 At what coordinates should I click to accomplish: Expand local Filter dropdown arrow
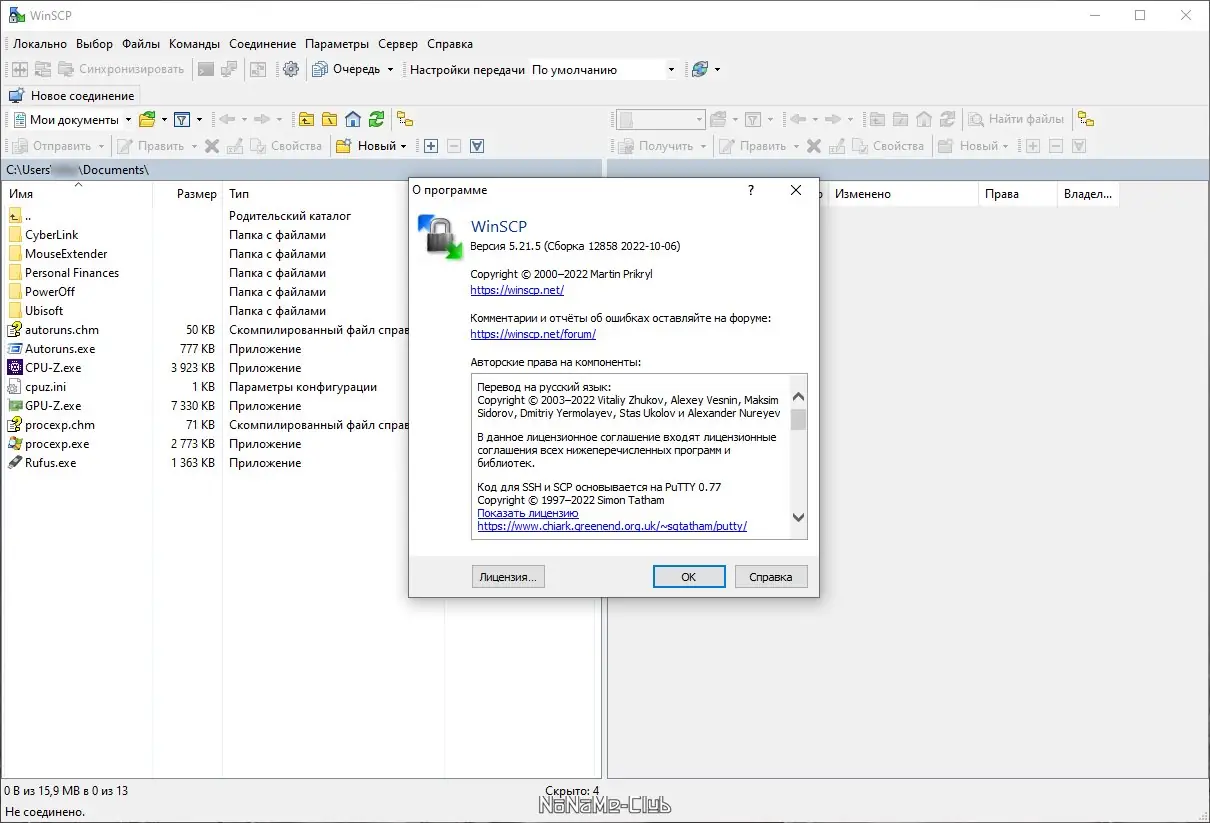click(x=199, y=120)
